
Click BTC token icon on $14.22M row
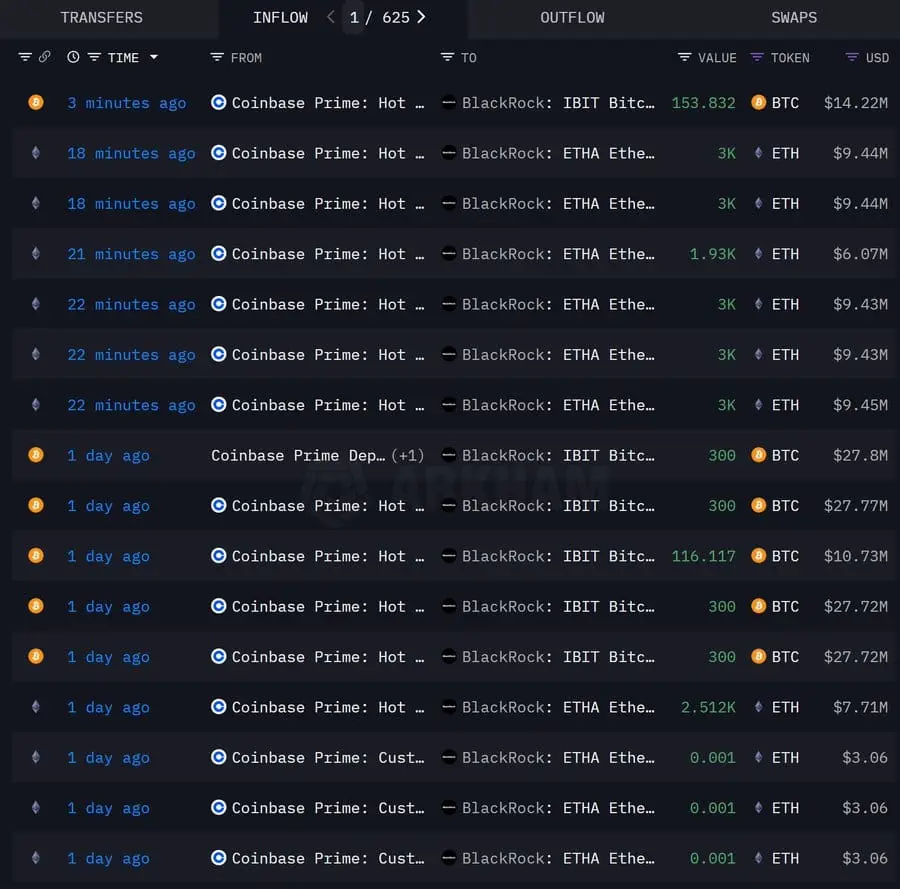(758, 103)
